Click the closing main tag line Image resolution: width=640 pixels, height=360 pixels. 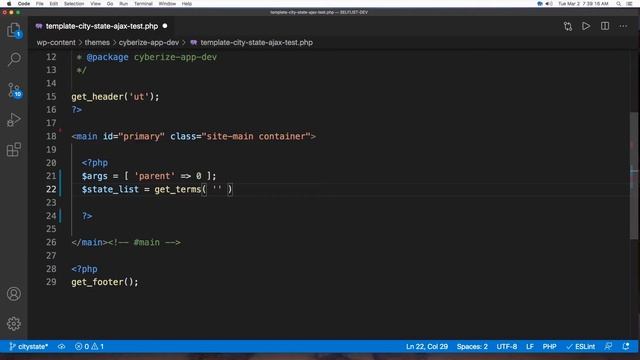tap(126, 242)
